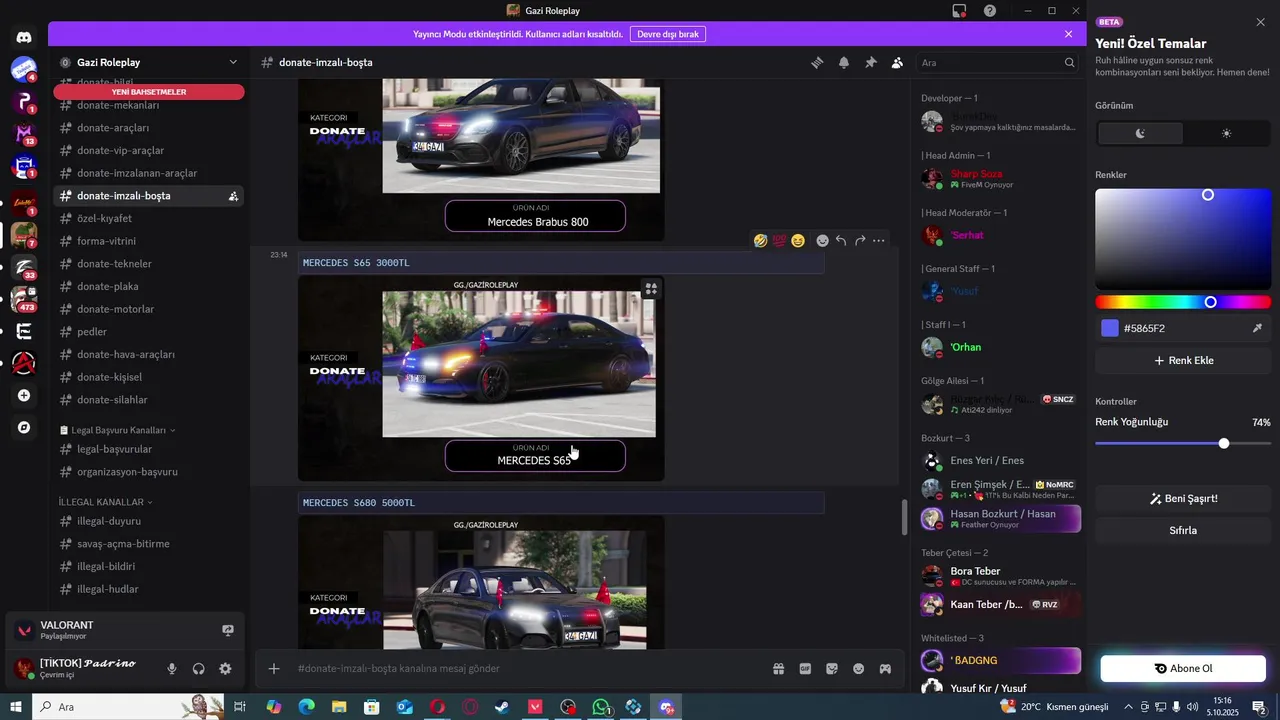Click Devre dışı bırak streamer mode button

coord(668,34)
